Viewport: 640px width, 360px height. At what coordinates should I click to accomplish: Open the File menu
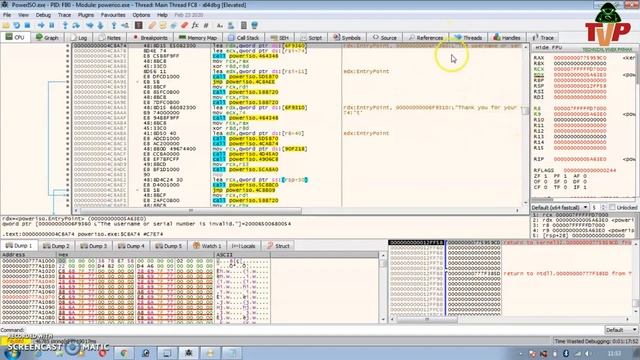click(7, 15)
